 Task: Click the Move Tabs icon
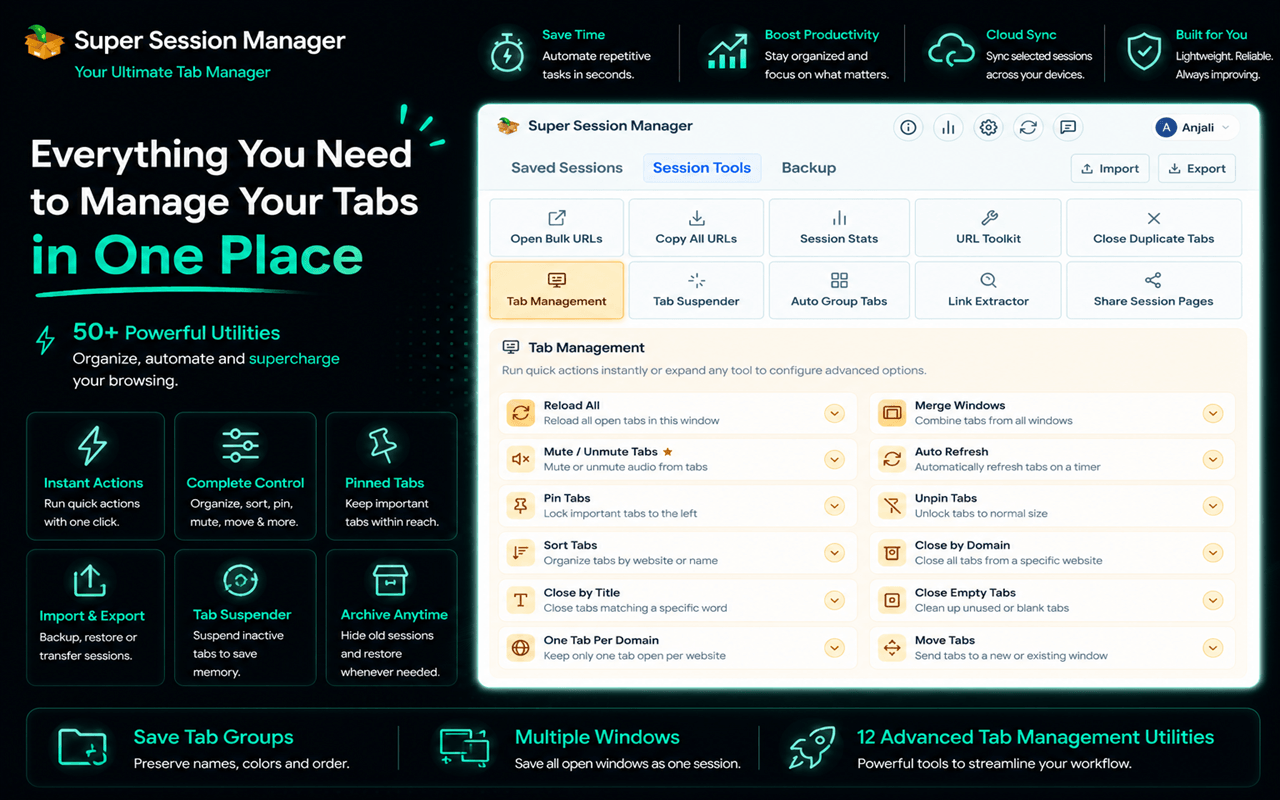(x=891, y=648)
